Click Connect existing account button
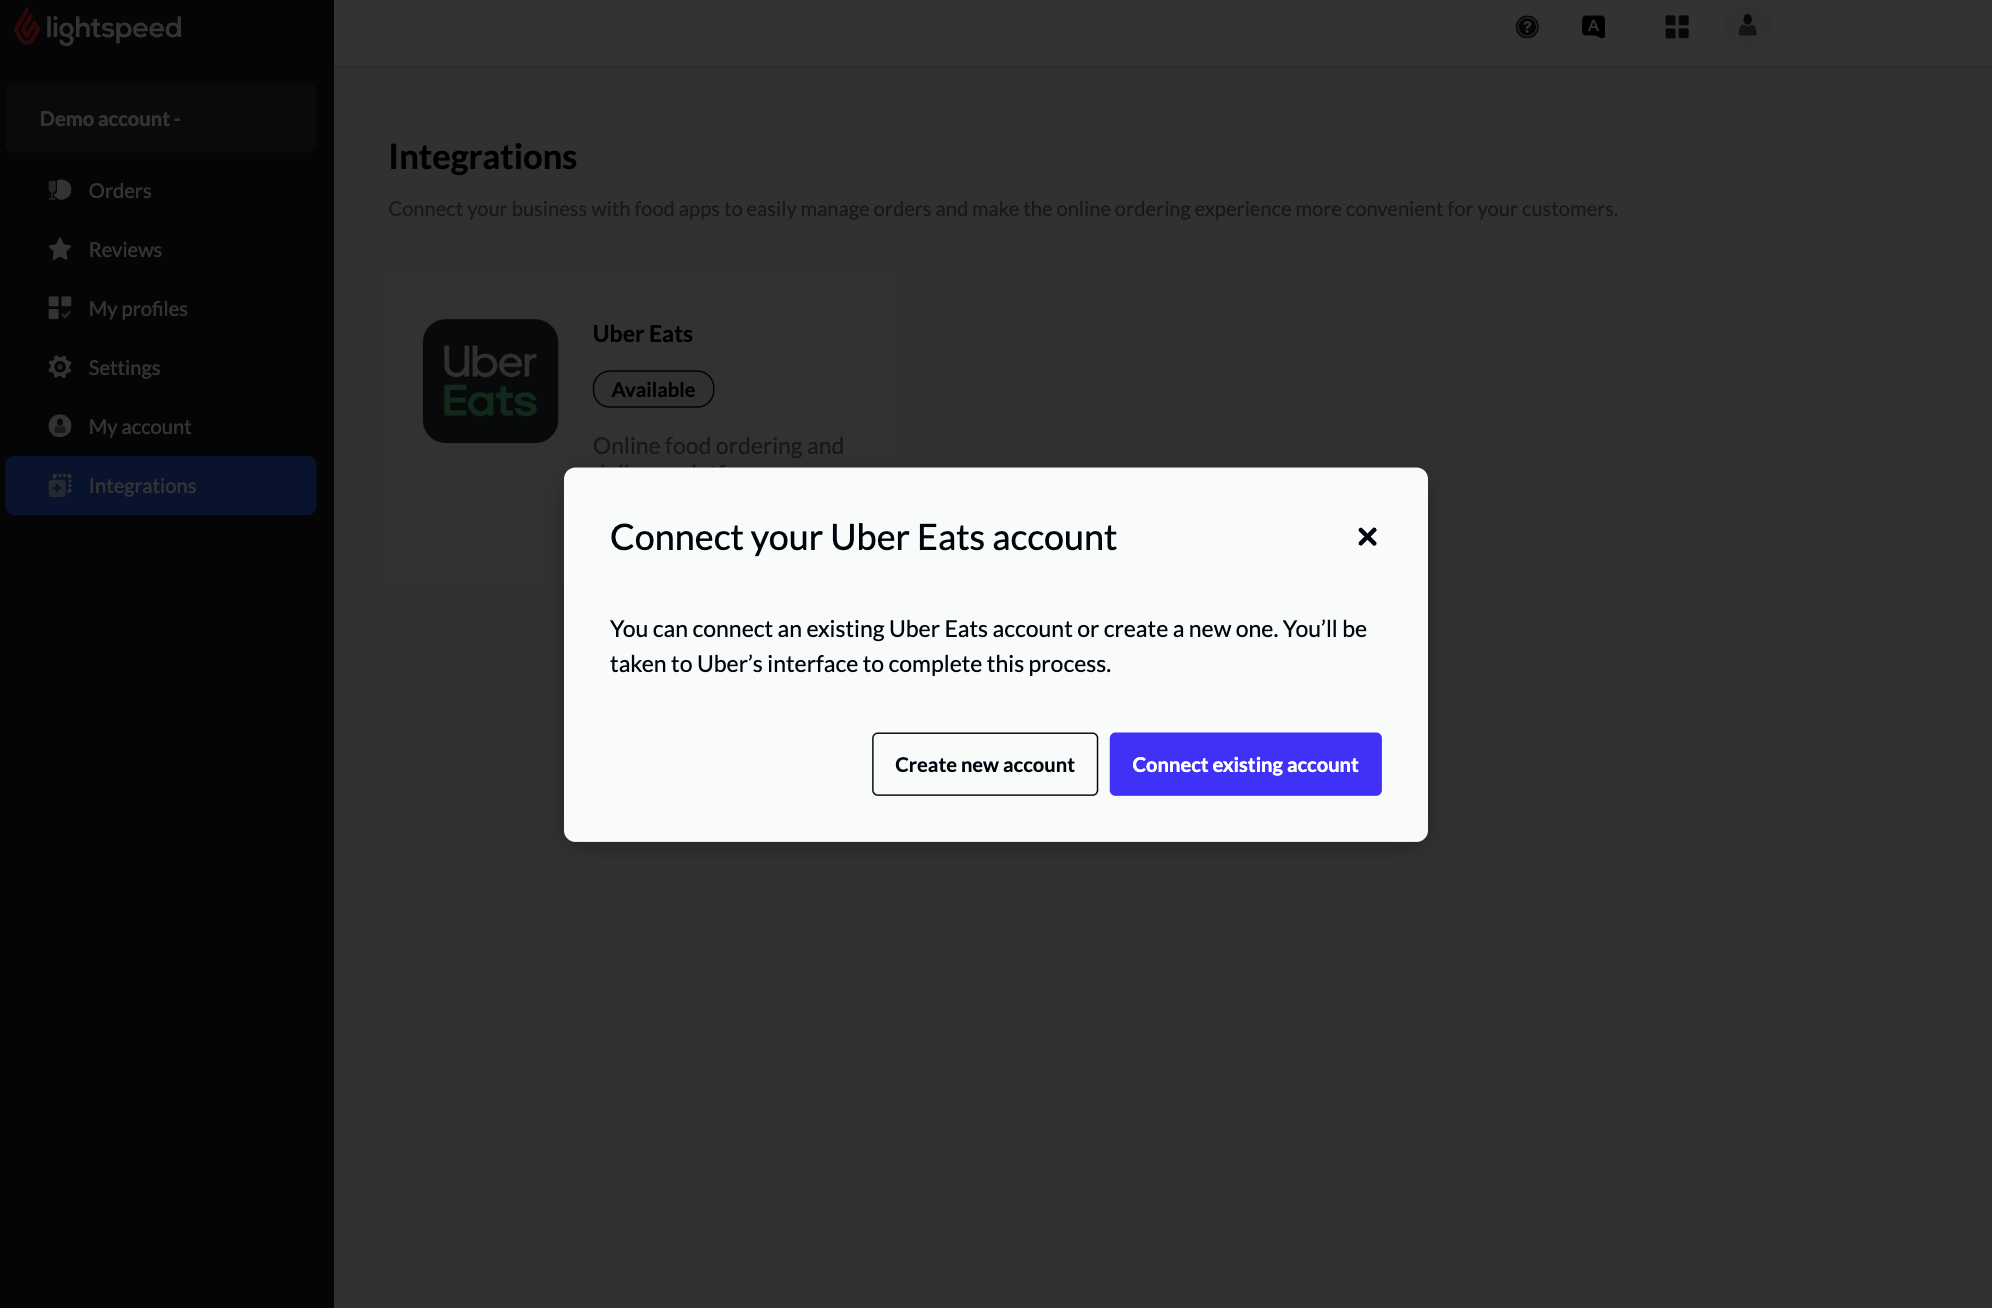1992x1308 pixels. pyautogui.click(x=1245, y=763)
